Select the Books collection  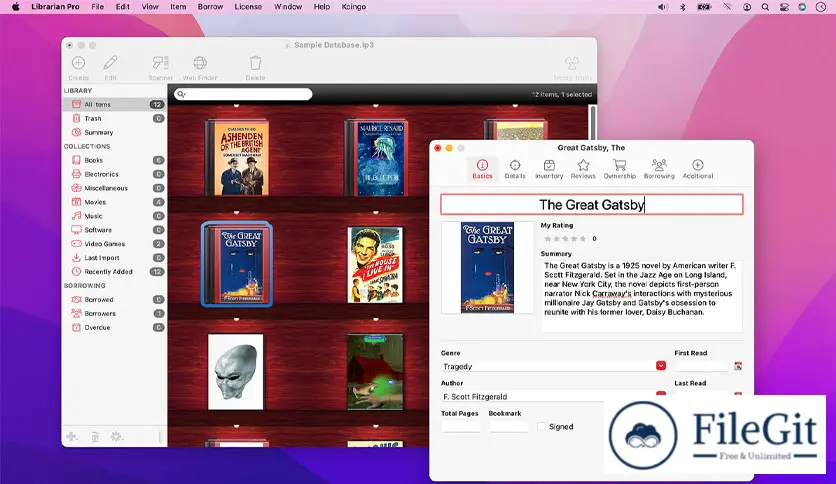click(114, 160)
